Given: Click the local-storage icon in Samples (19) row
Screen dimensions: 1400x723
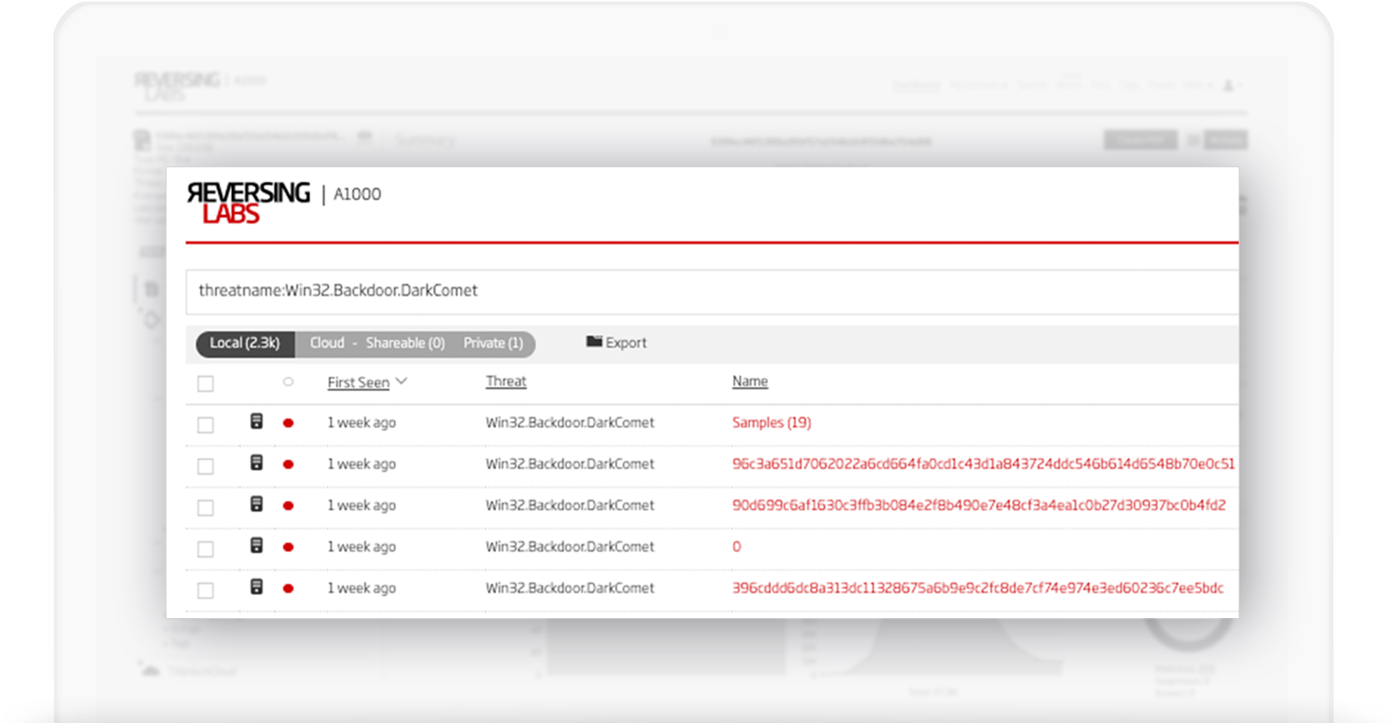Looking at the screenshot, I should (x=256, y=422).
